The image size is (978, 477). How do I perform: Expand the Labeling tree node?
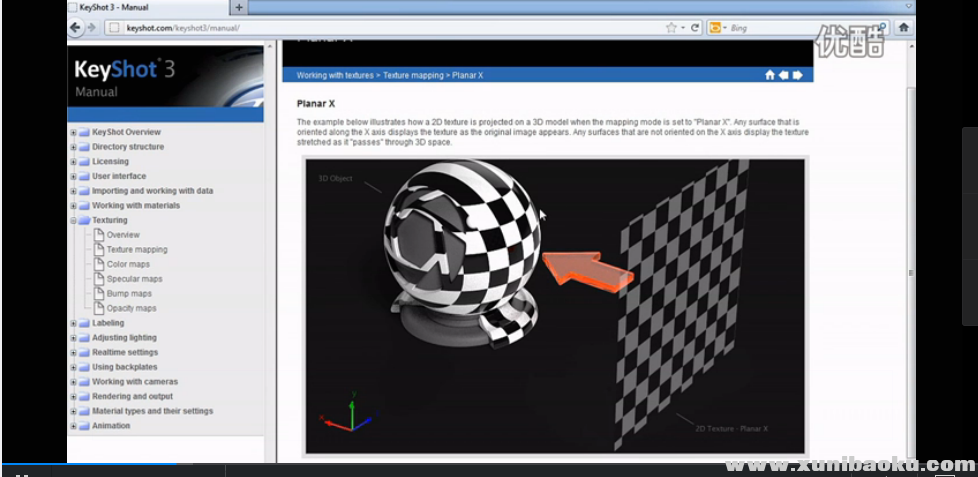pos(73,323)
